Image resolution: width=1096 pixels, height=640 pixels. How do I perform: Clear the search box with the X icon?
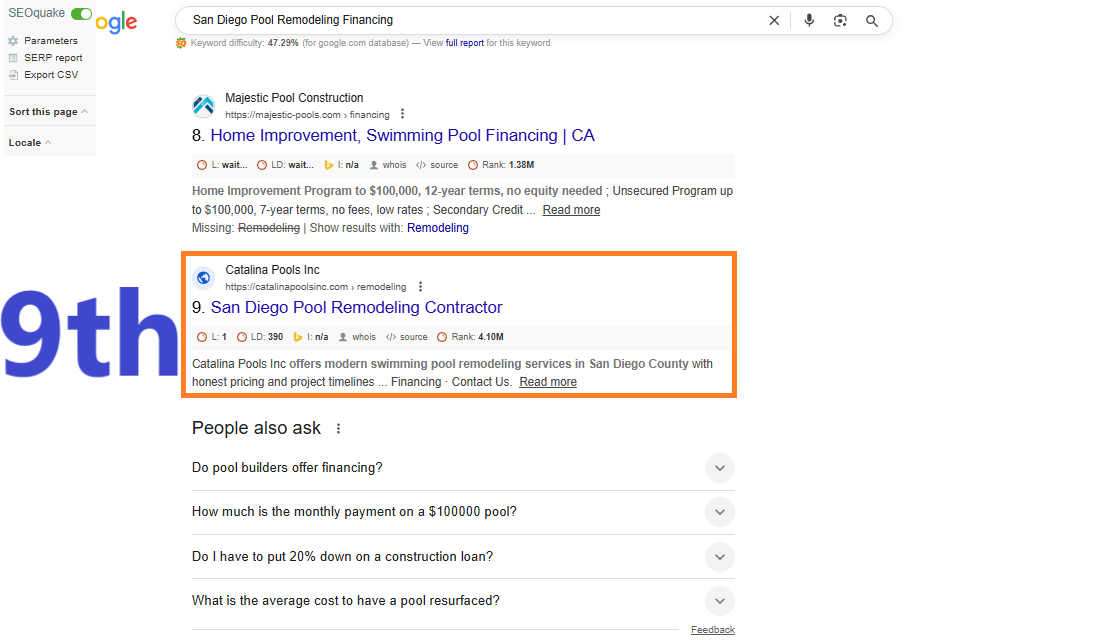pyautogui.click(x=774, y=21)
